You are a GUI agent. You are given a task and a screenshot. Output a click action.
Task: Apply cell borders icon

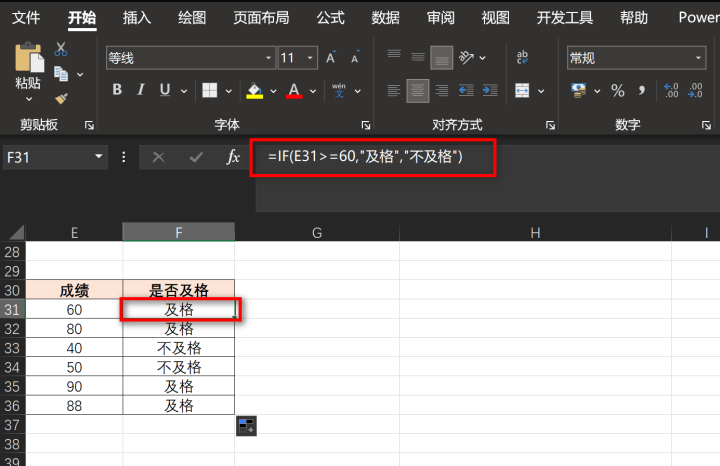tap(210, 90)
